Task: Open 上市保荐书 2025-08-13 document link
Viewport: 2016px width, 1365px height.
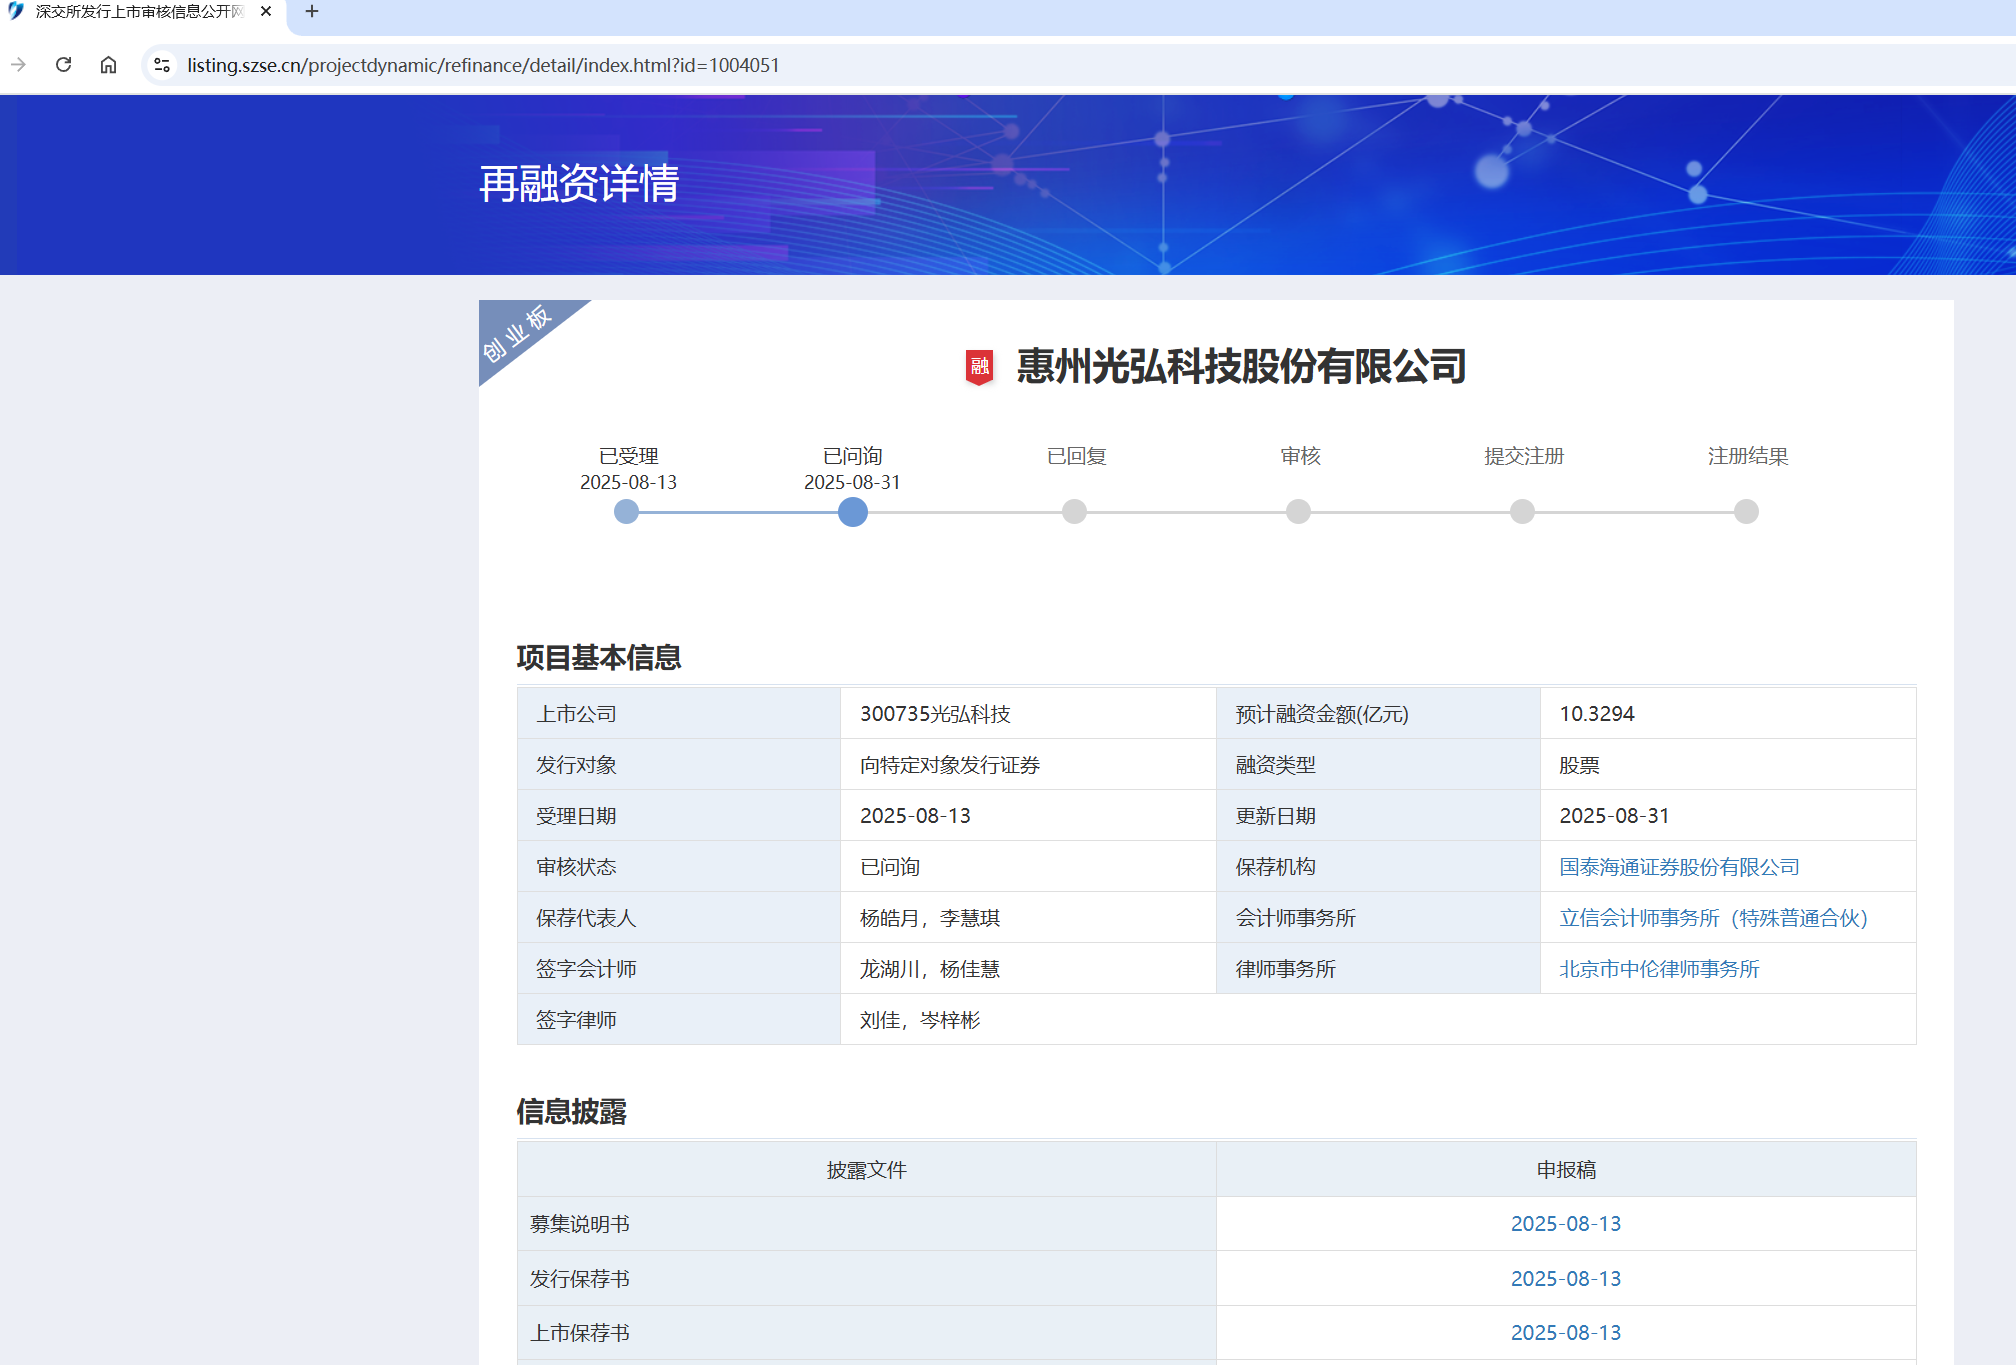Action: pos(1565,1333)
